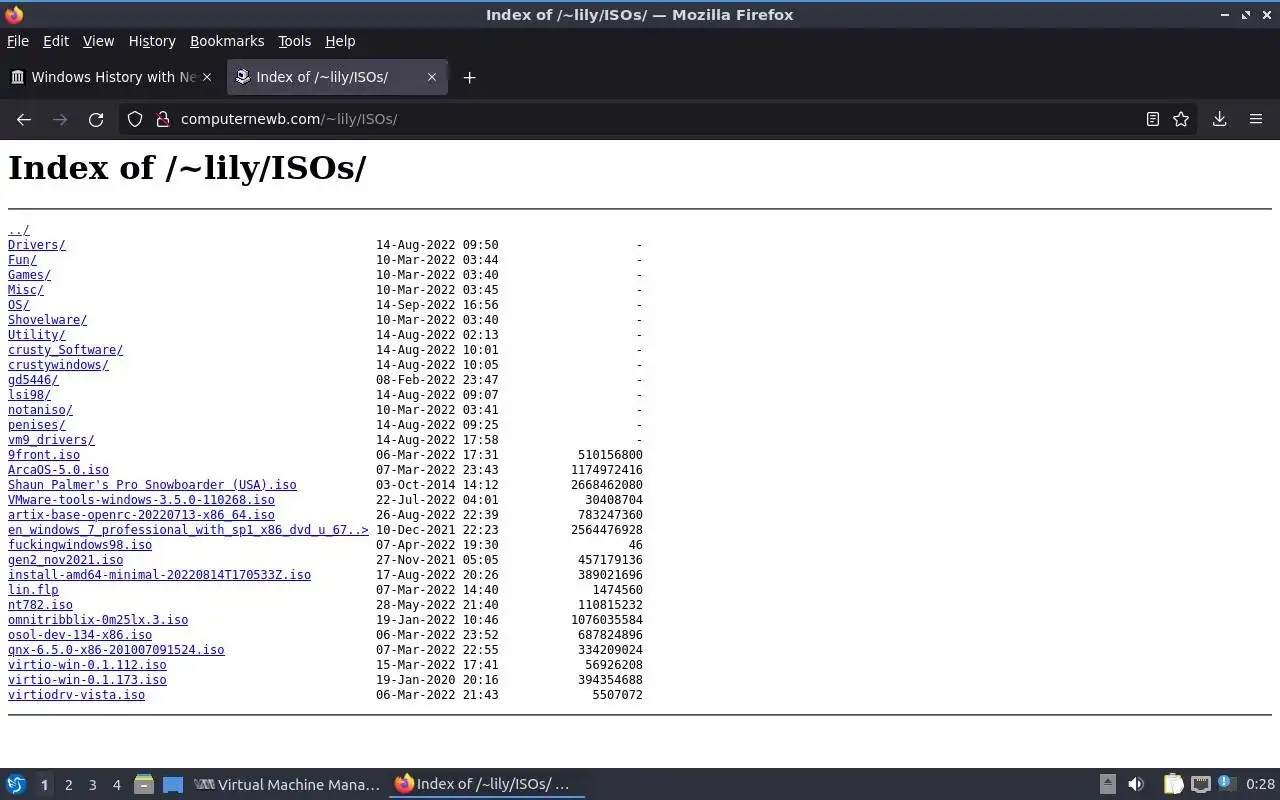Open the Shovelware/ folder
Screen dimensions: 1280x800
[x=47, y=320]
